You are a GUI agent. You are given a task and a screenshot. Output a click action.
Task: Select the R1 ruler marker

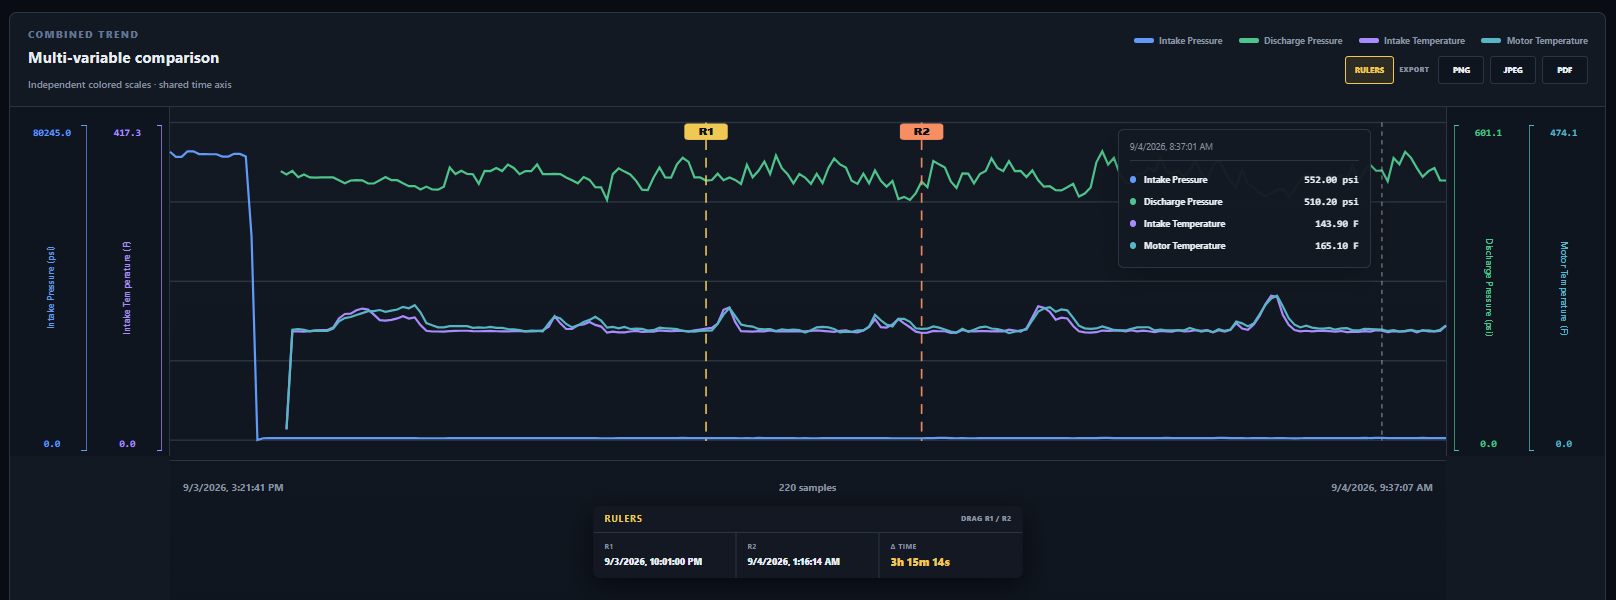coord(706,132)
